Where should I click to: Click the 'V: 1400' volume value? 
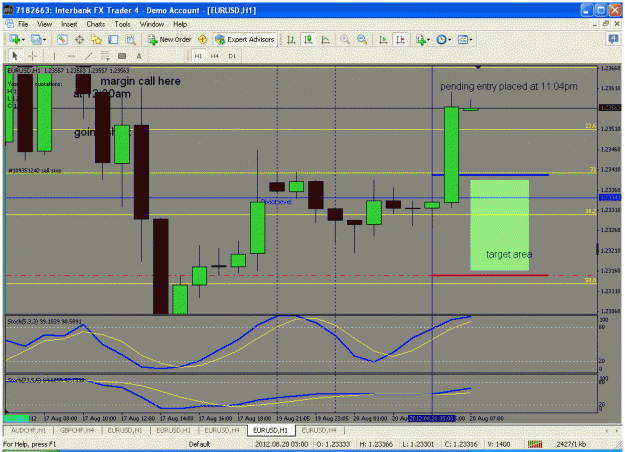499,444
